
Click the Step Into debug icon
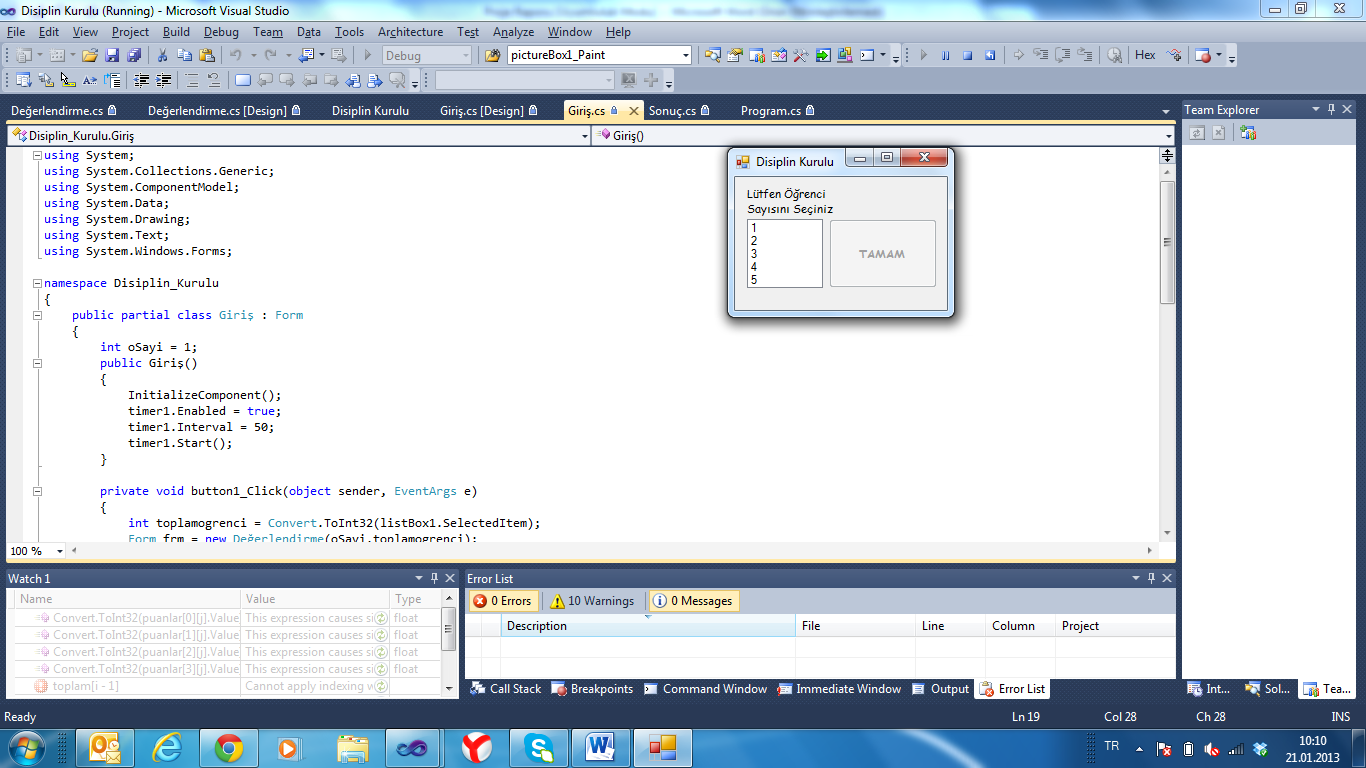[x=1040, y=55]
